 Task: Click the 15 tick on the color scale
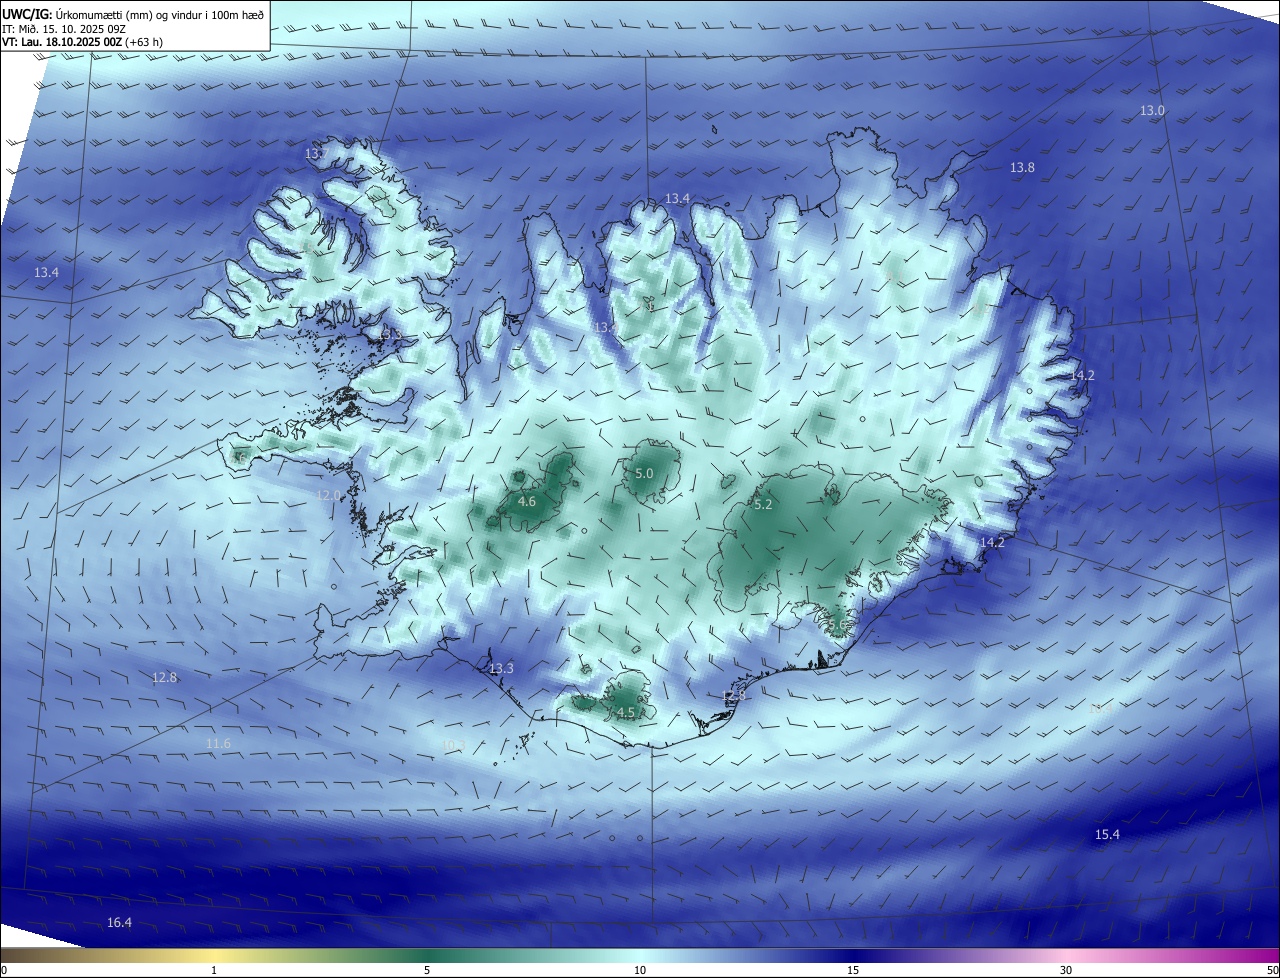(x=853, y=970)
